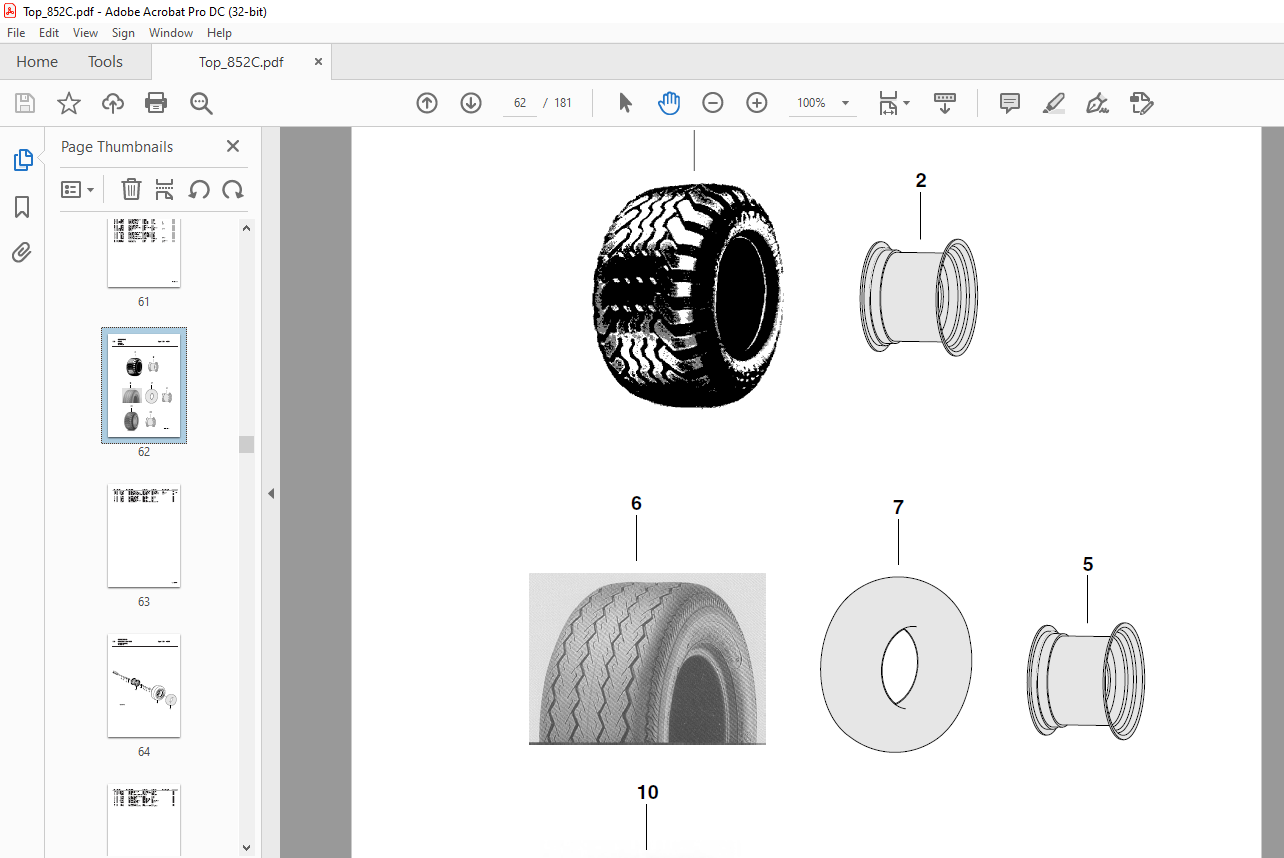Open the File menu
Viewport: 1284px width, 858px height.
pyautogui.click(x=16, y=33)
